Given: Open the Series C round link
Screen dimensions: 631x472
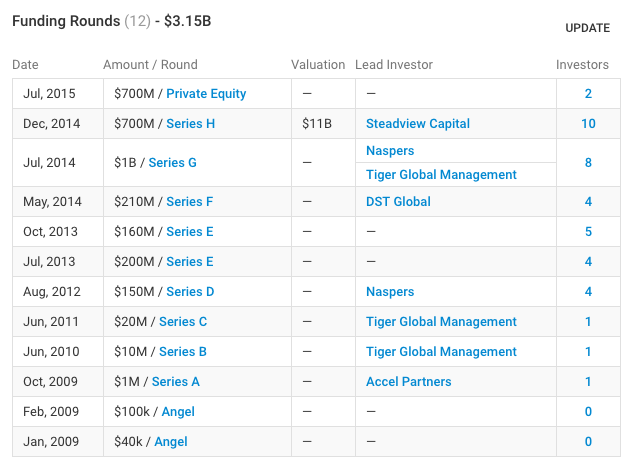Looking at the screenshot, I should click(183, 322).
